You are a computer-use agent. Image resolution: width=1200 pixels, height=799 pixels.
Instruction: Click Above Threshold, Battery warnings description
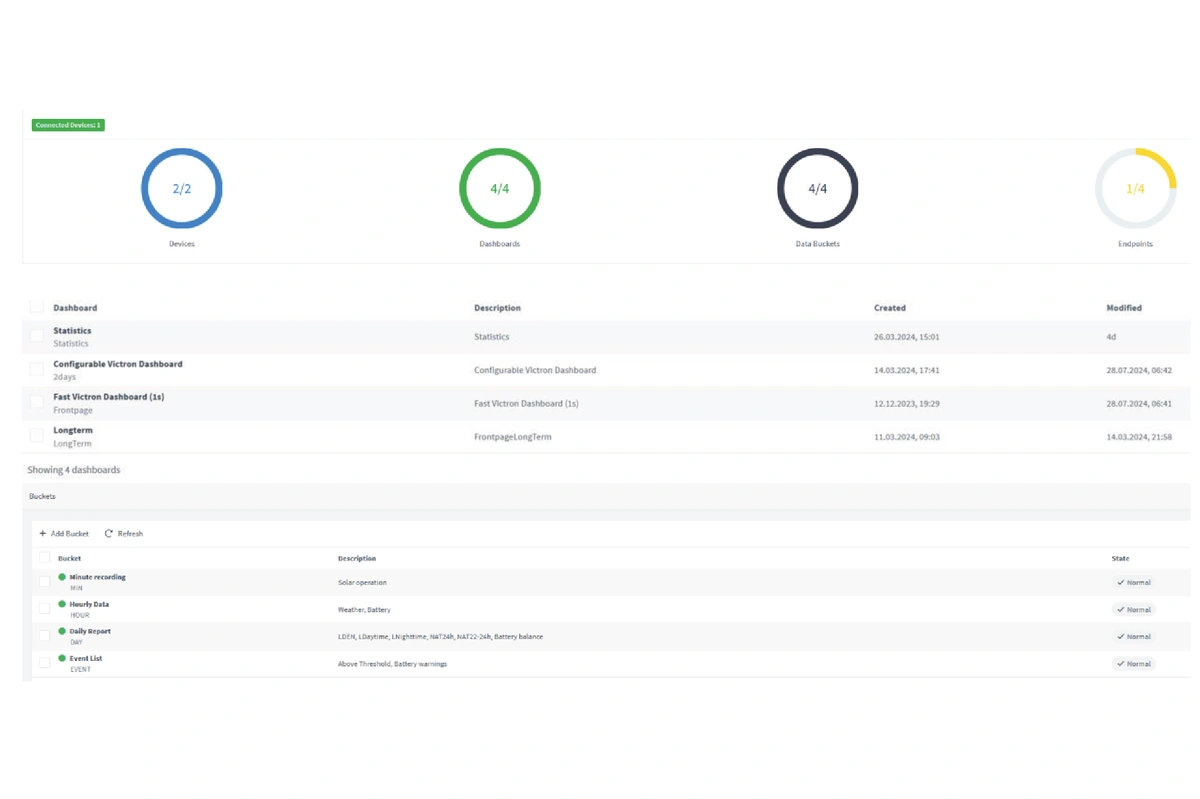click(392, 664)
